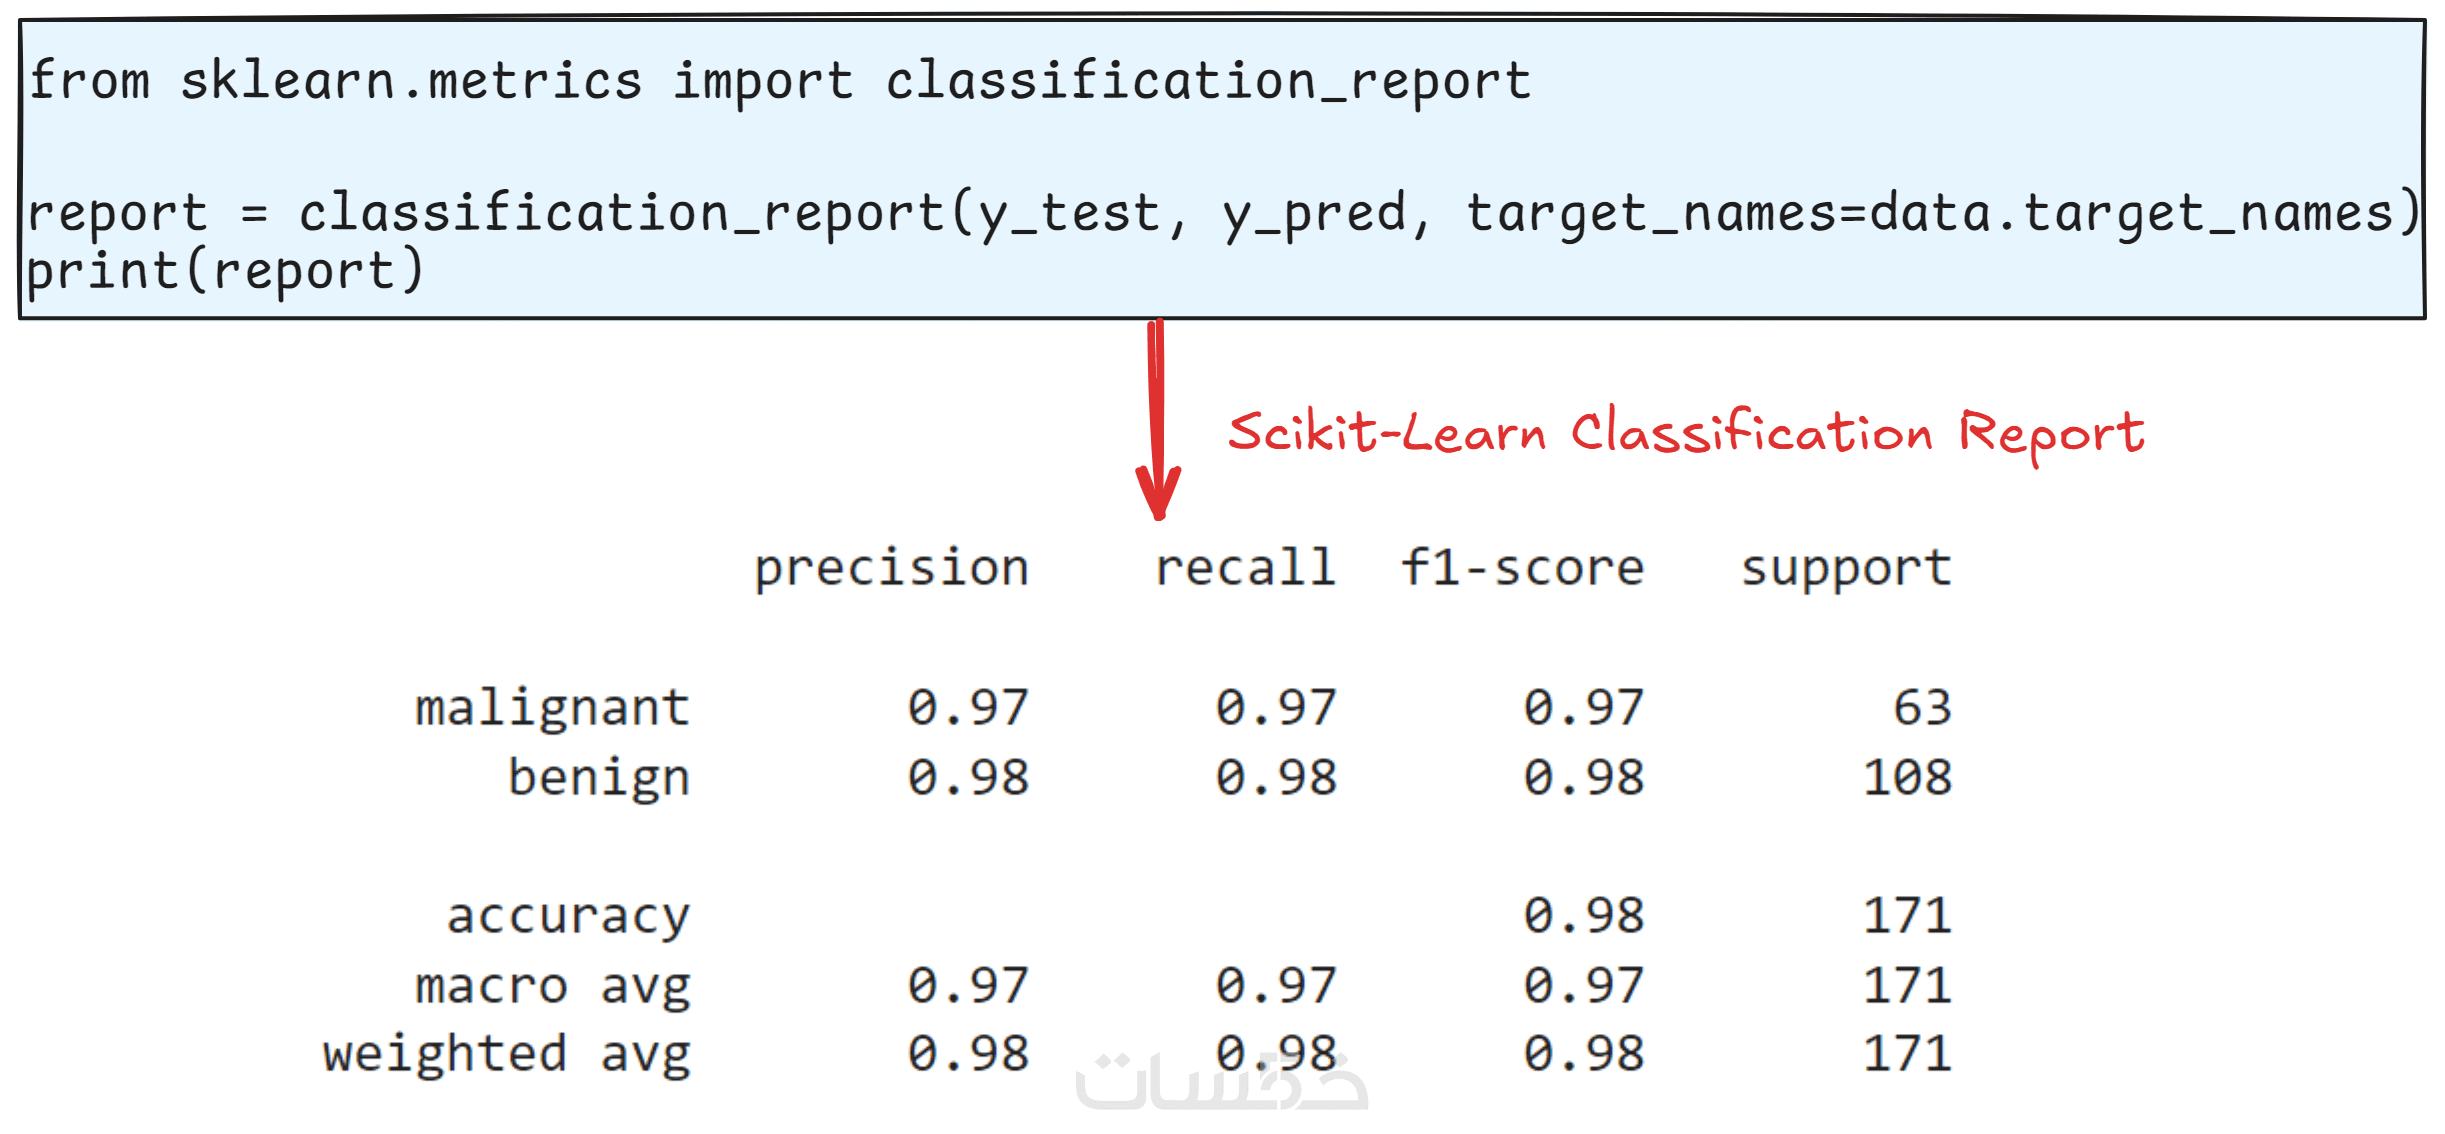Click the red downward arrow
The width and height of the screenshot is (2445, 1134).
1157,420
